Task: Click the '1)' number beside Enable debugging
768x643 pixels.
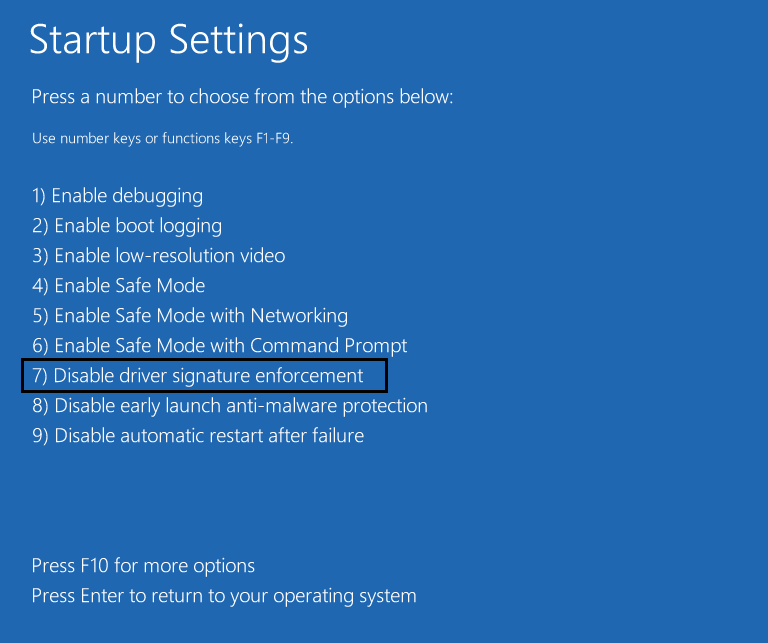Action: pos(40,196)
